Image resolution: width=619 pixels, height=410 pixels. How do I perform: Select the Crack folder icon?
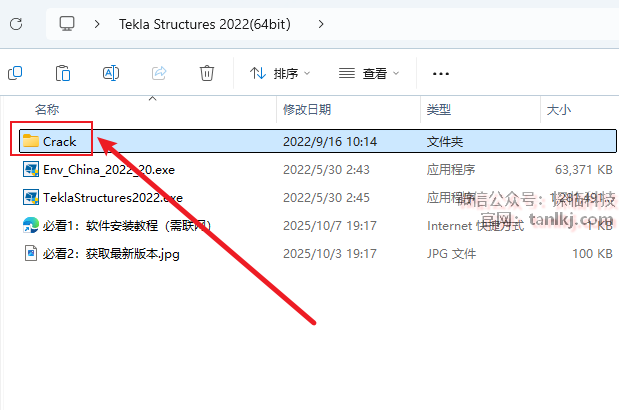(x=31, y=141)
